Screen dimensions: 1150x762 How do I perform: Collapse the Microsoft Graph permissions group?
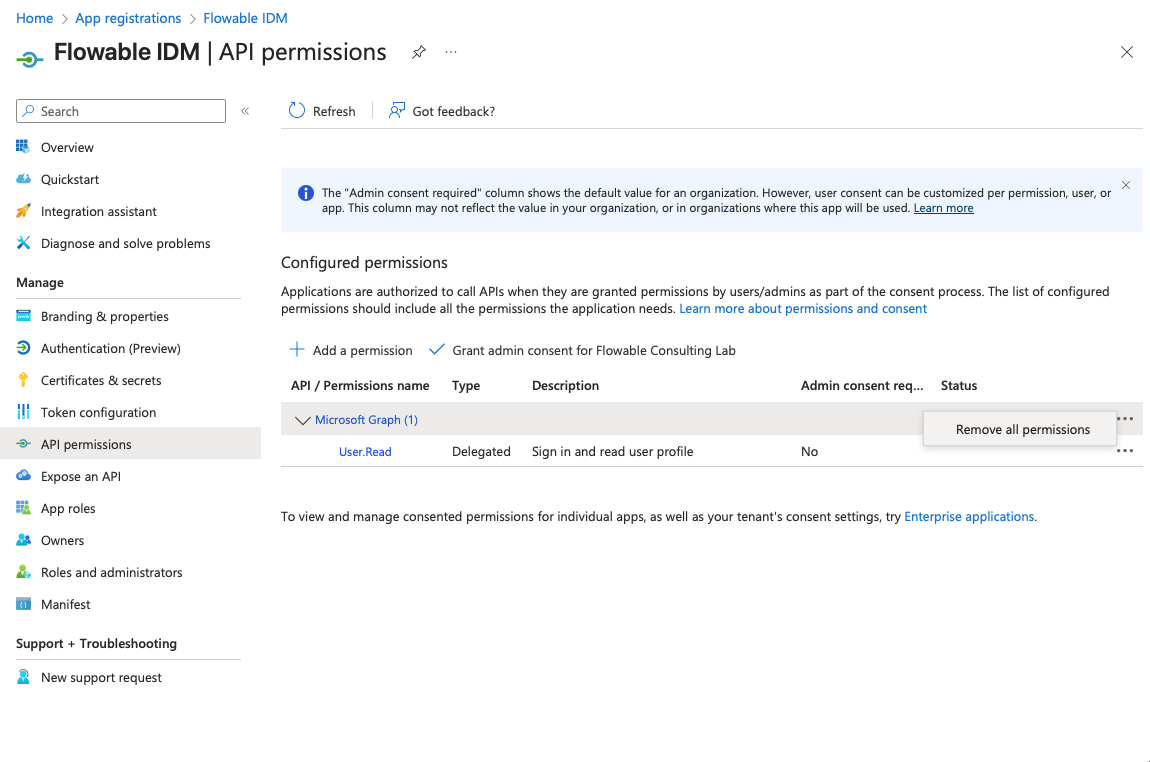click(303, 420)
